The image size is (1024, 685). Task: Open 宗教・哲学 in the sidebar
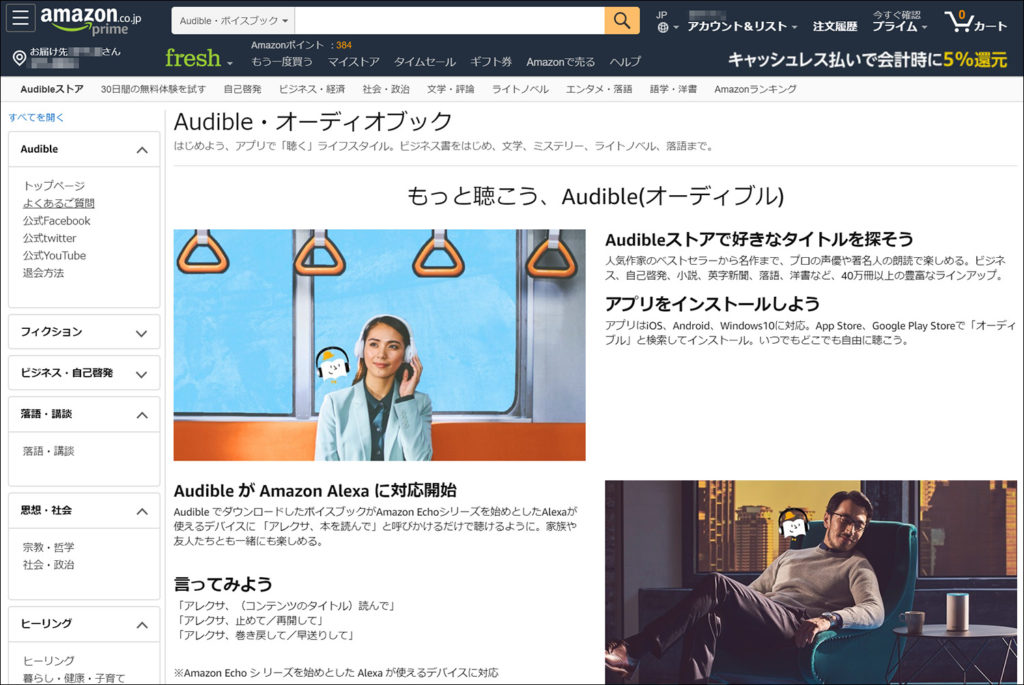pyautogui.click(x=48, y=547)
